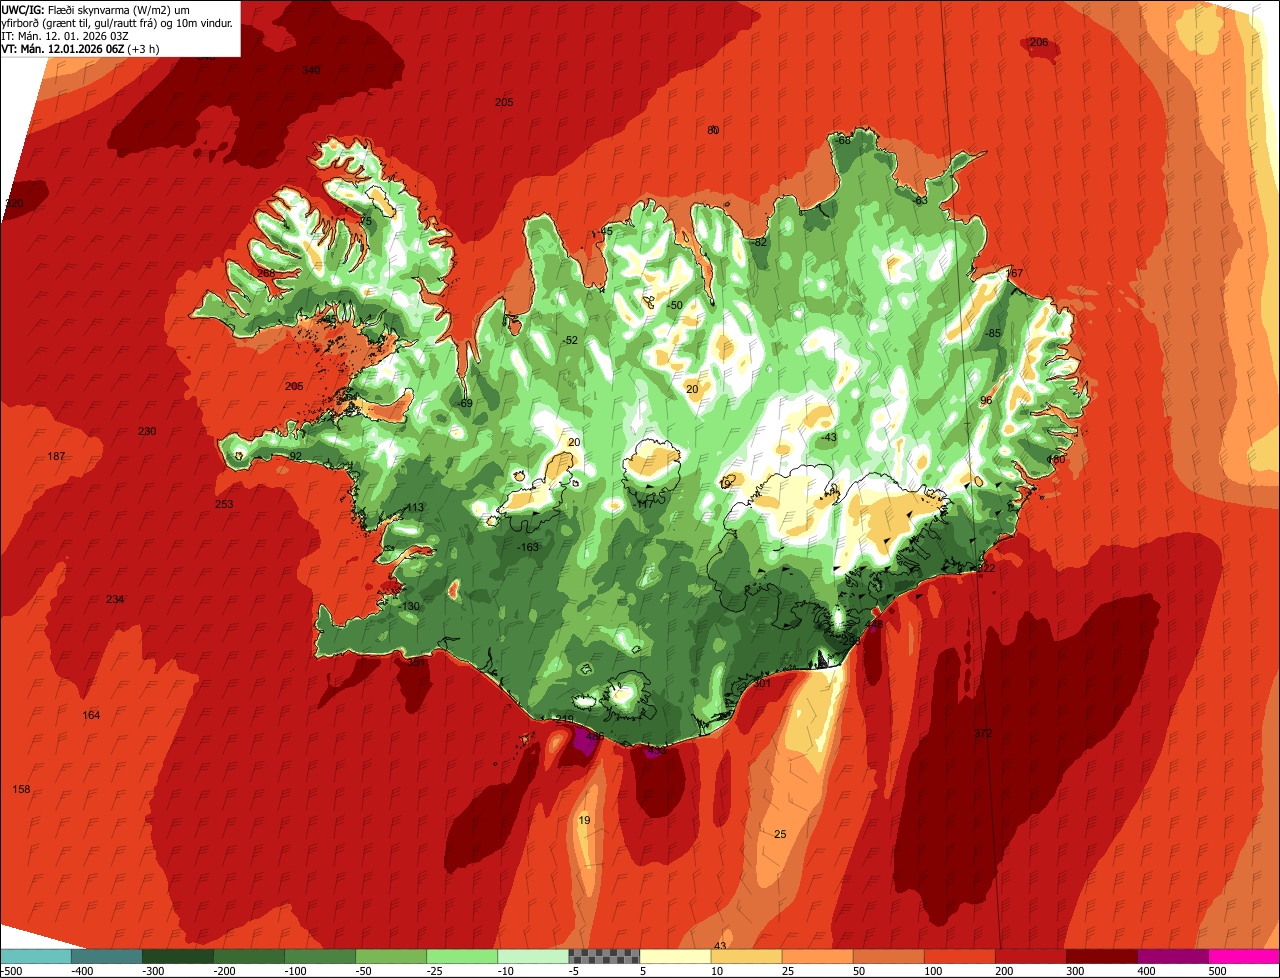Click the map value 340
The width and height of the screenshot is (1280, 978).
(311, 70)
